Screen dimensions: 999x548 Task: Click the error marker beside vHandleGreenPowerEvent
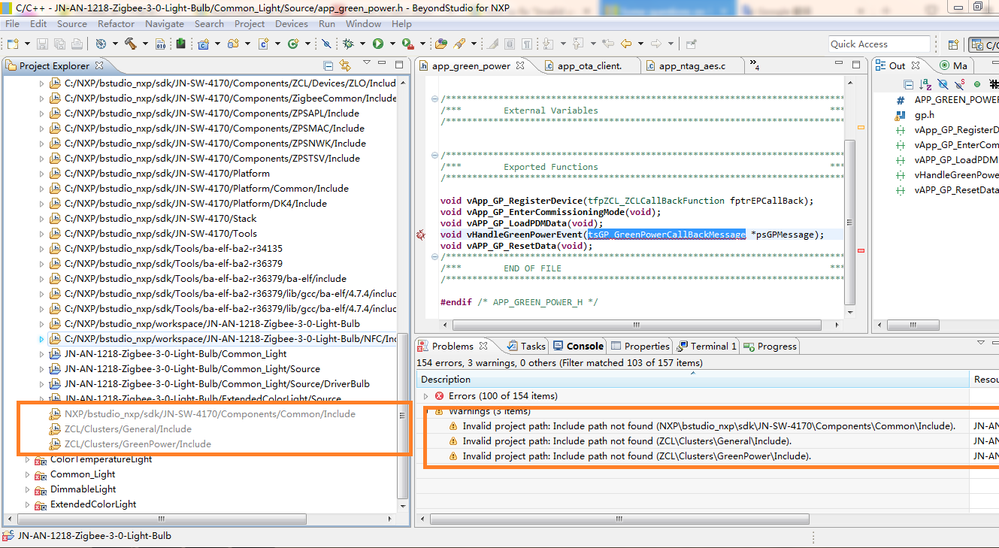click(x=420, y=234)
